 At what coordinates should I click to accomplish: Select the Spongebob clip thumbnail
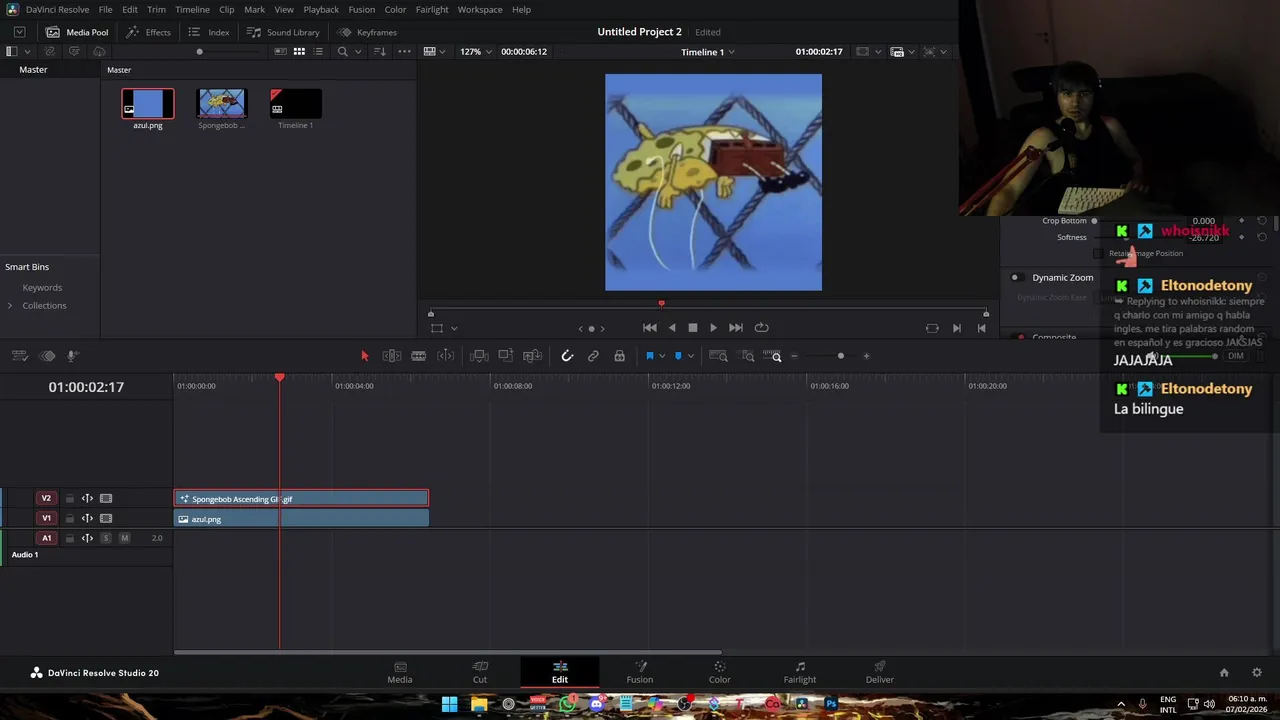pyautogui.click(x=222, y=104)
